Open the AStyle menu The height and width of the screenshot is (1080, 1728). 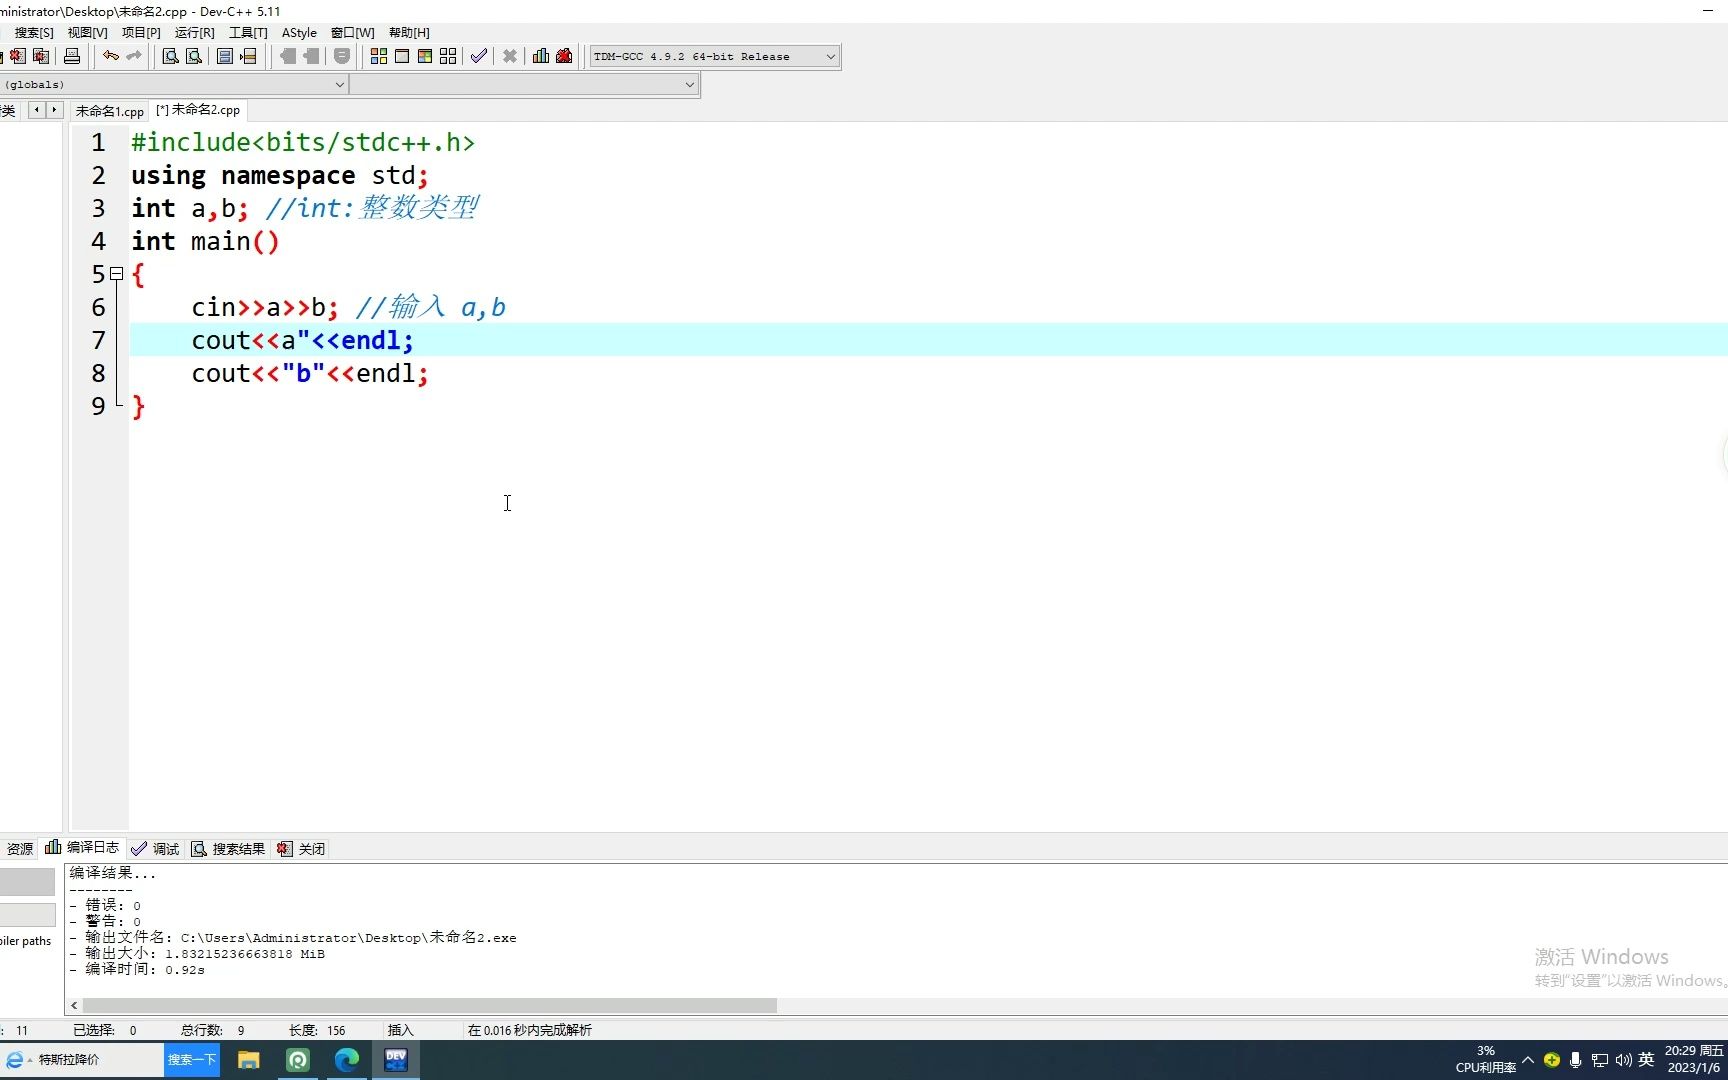(299, 33)
